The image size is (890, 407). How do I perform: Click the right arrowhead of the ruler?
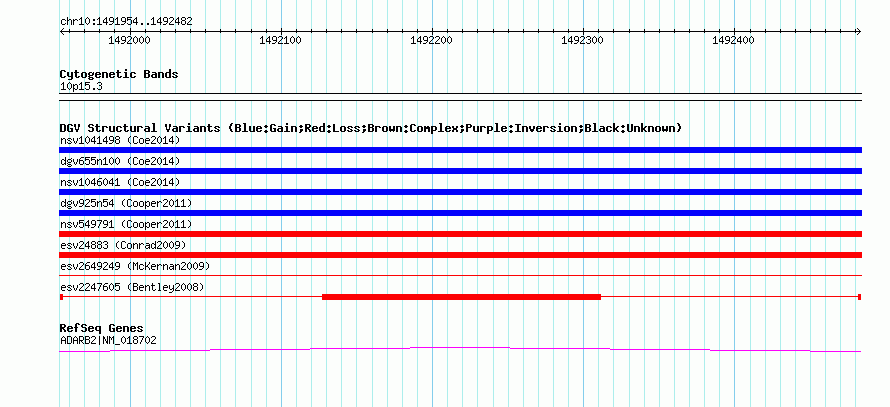click(x=859, y=32)
